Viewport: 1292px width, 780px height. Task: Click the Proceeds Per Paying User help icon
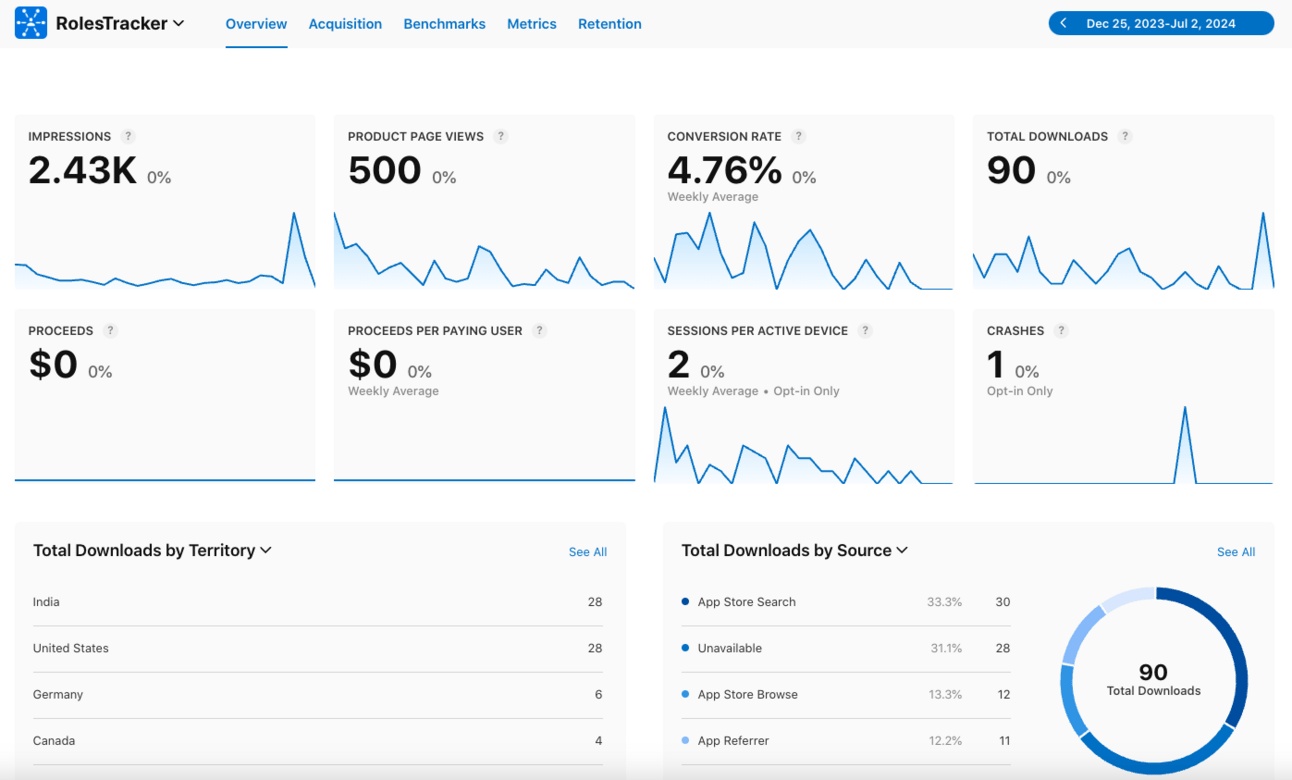539,330
